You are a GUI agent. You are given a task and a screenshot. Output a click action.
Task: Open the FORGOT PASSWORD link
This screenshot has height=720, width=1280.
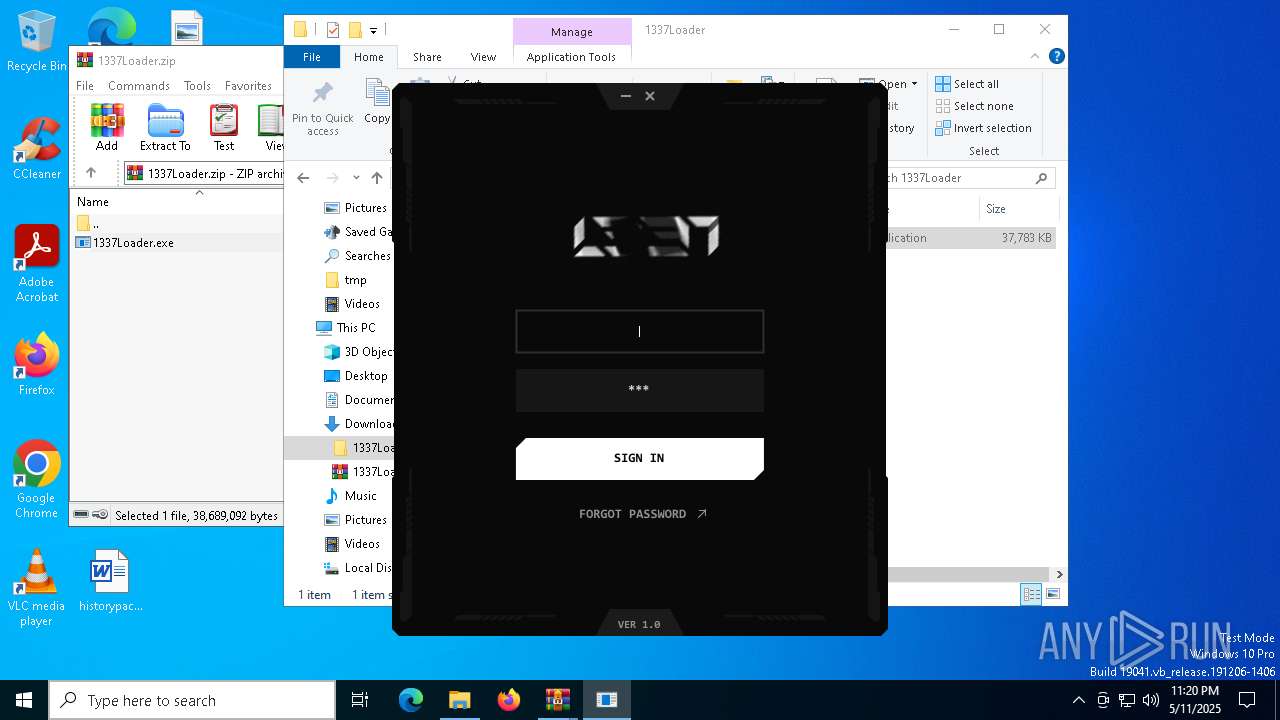(642, 514)
